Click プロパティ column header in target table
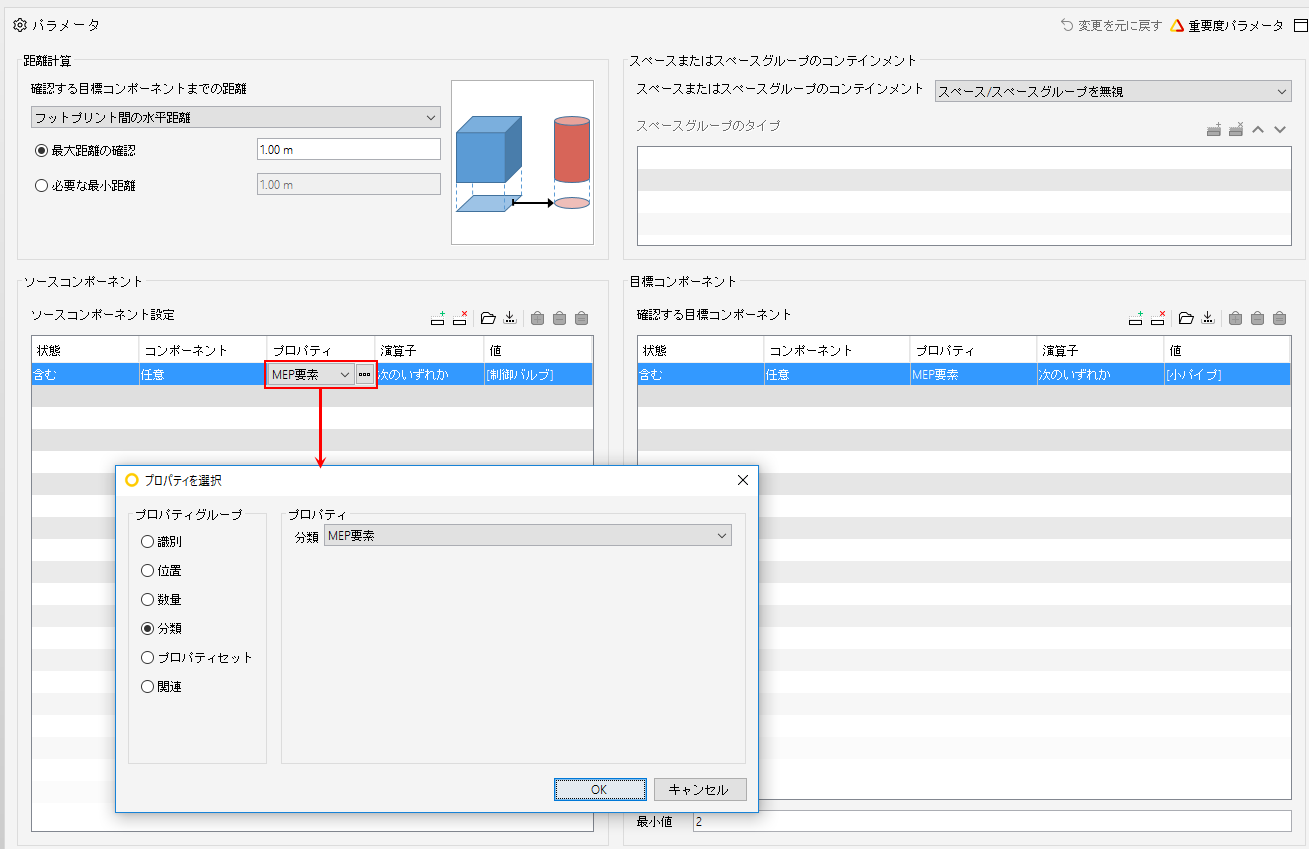The width and height of the screenshot is (1309, 849). pos(974,350)
